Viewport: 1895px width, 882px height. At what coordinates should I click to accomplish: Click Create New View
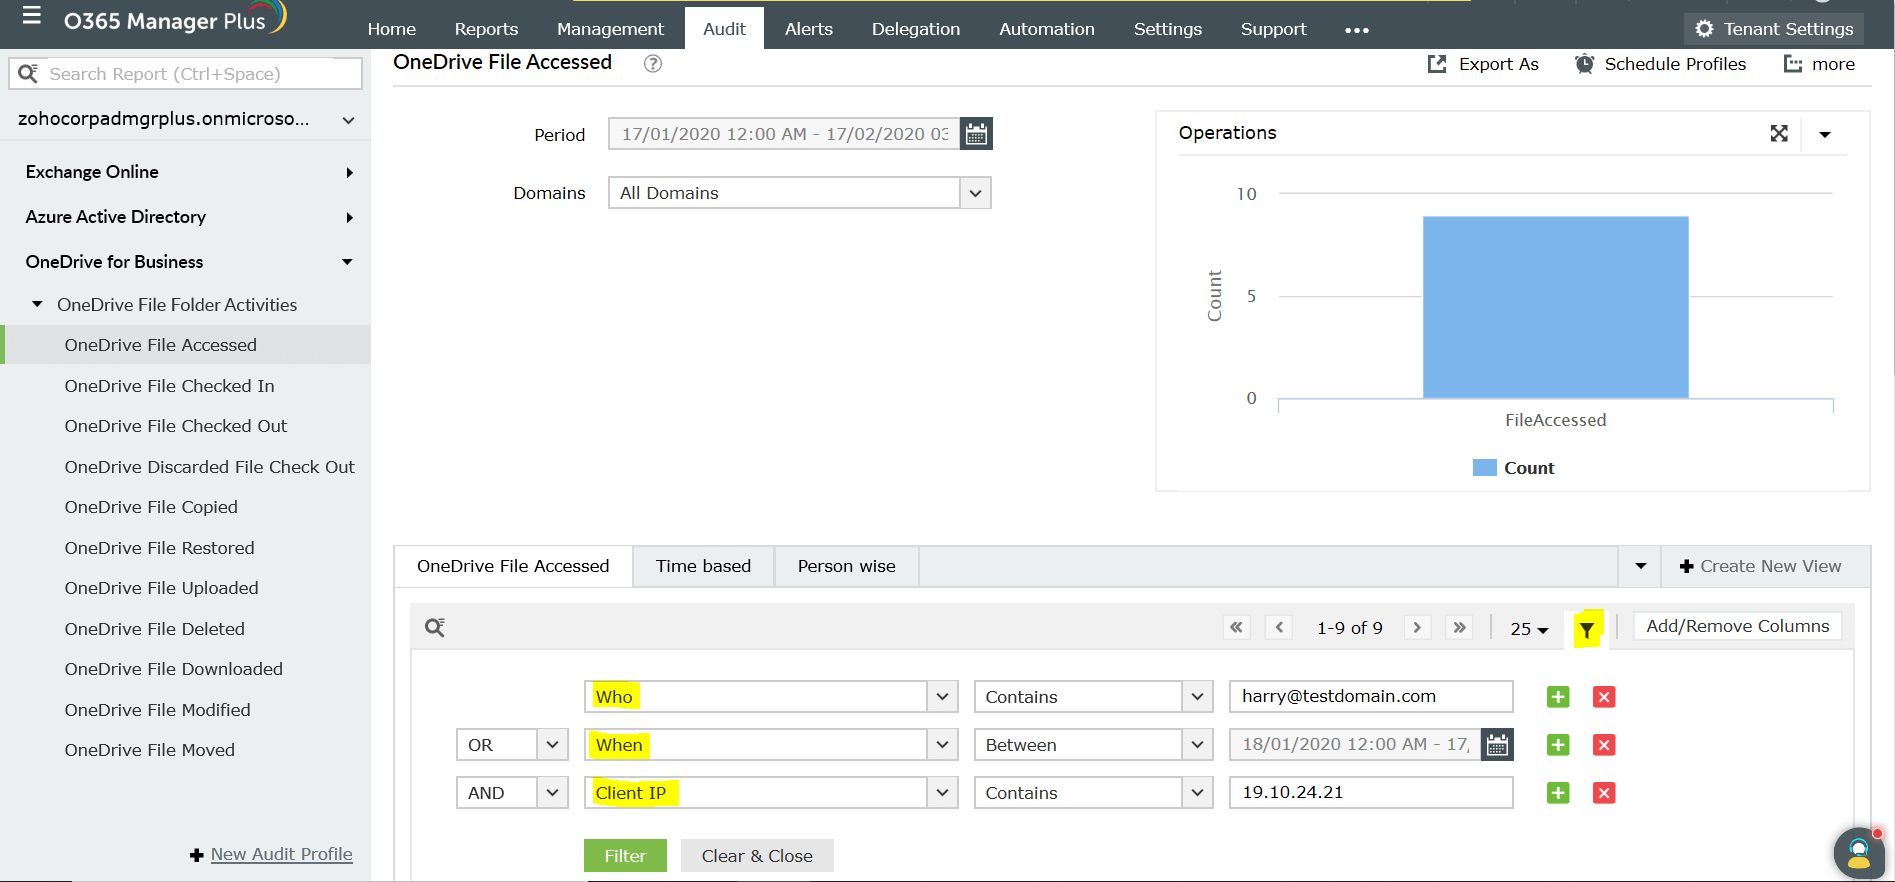1761,566
